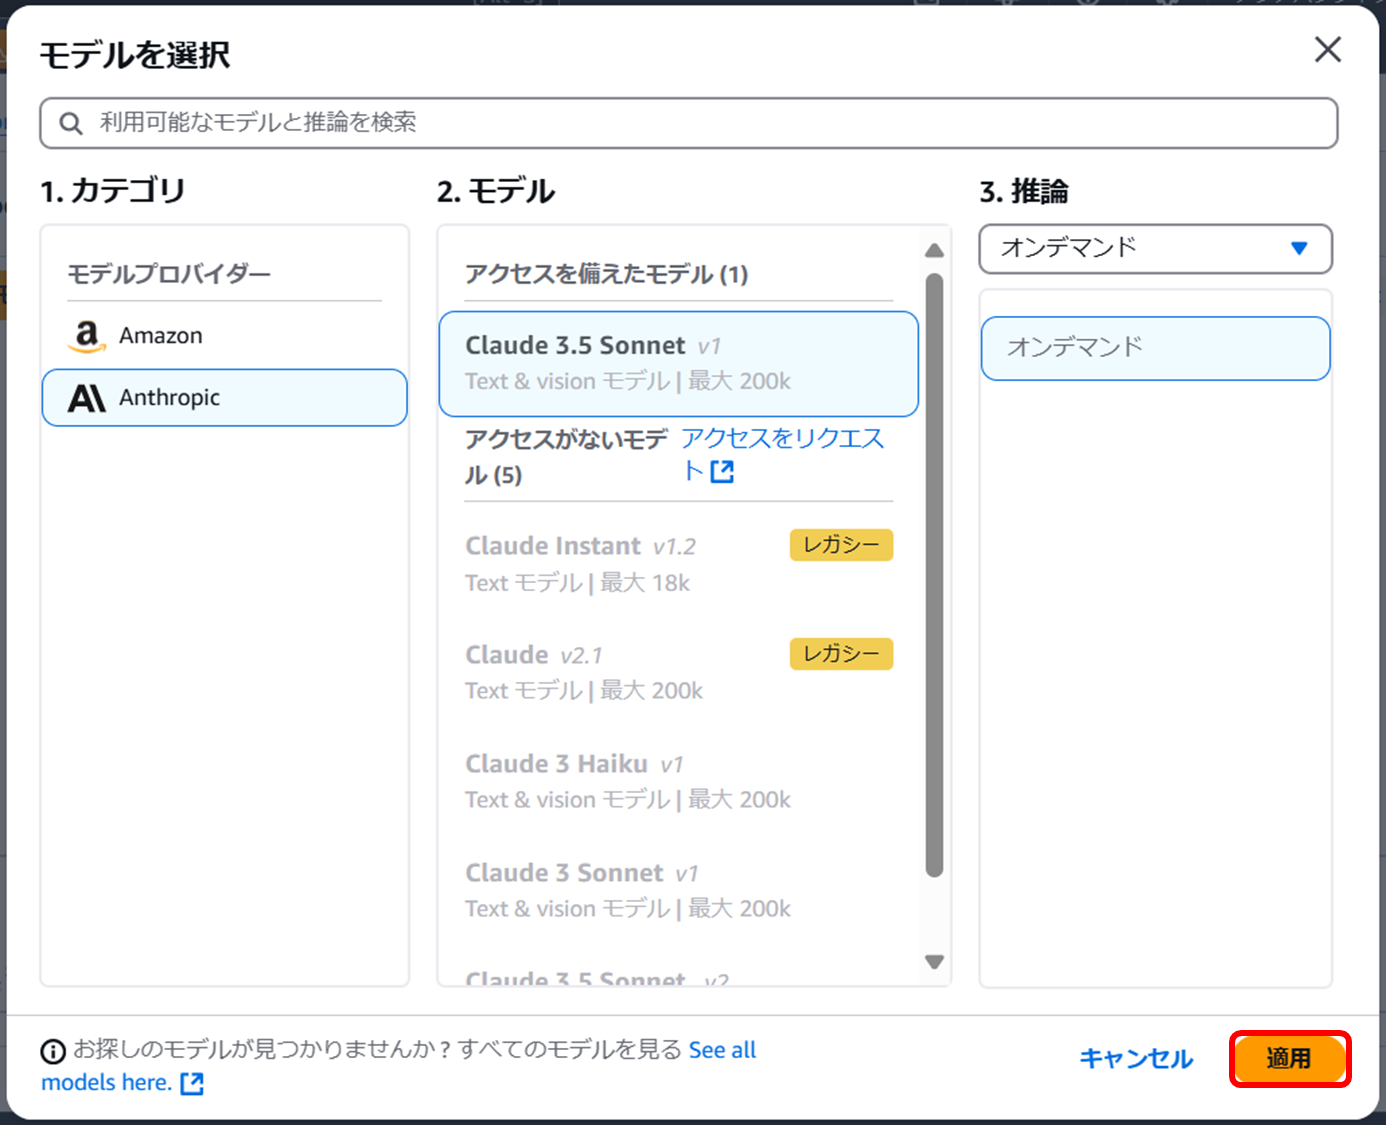Click the モデルプロバイダー heading

pos(169,274)
